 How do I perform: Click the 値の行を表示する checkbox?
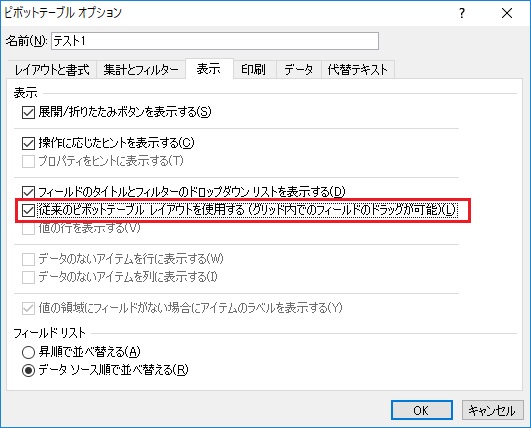tap(28, 229)
